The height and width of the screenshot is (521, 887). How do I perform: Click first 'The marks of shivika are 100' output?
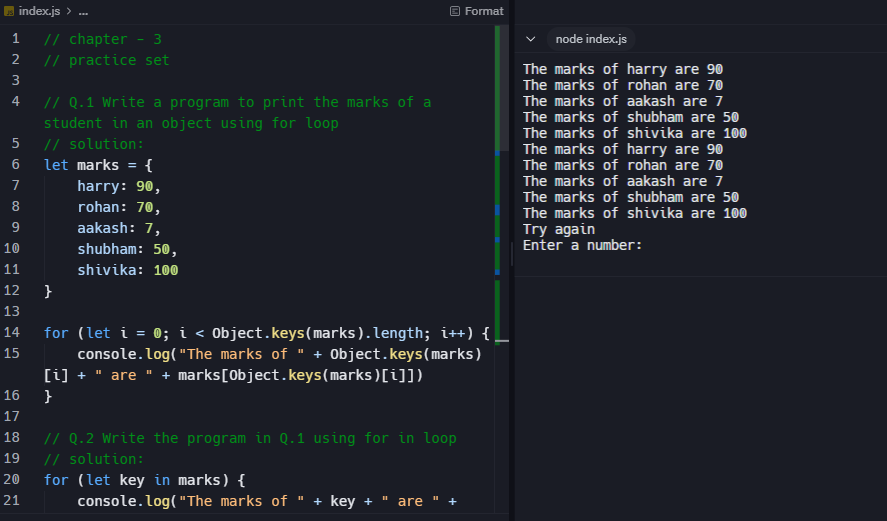click(635, 133)
